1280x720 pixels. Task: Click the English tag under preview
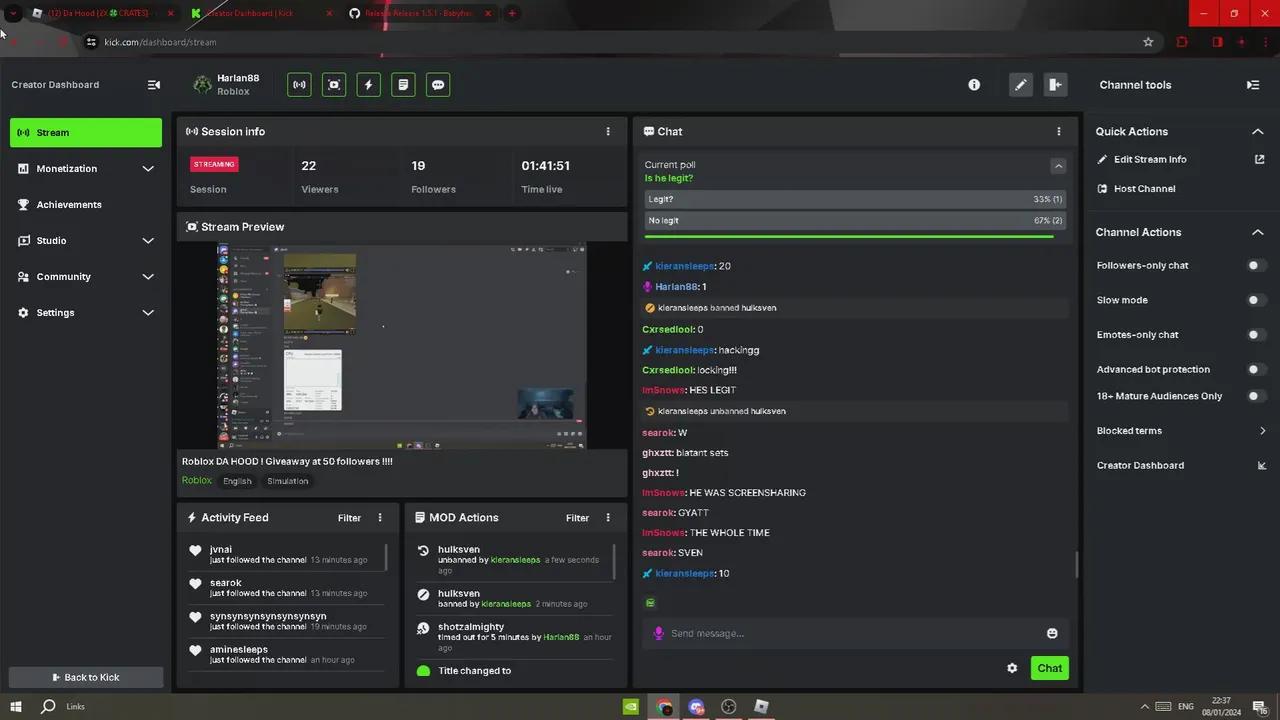click(237, 481)
